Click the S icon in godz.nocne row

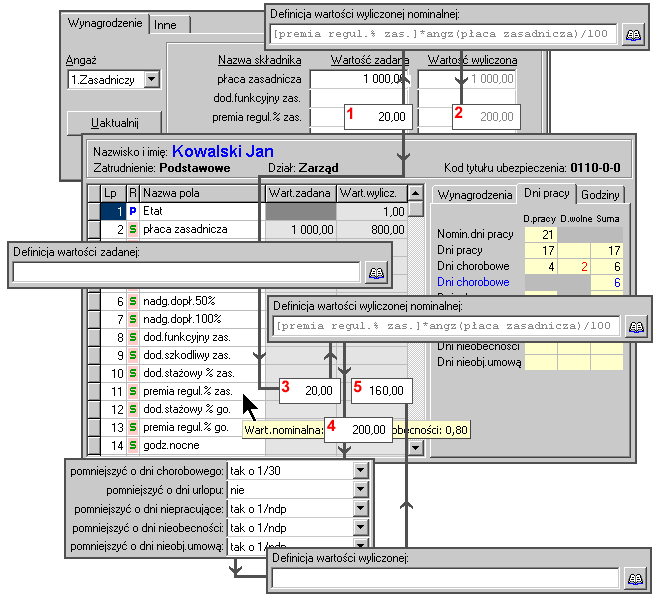point(133,445)
